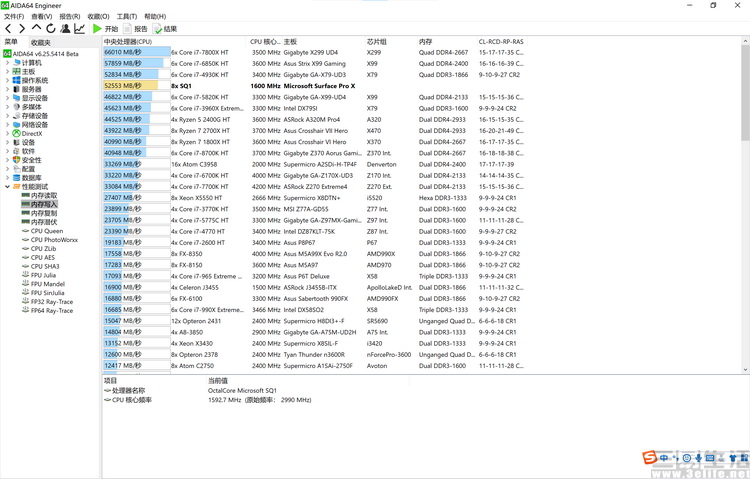Viewport: 750px width, 479px height.
Task: Select 内存复制 memory copy benchmark
Action: coord(40,213)
